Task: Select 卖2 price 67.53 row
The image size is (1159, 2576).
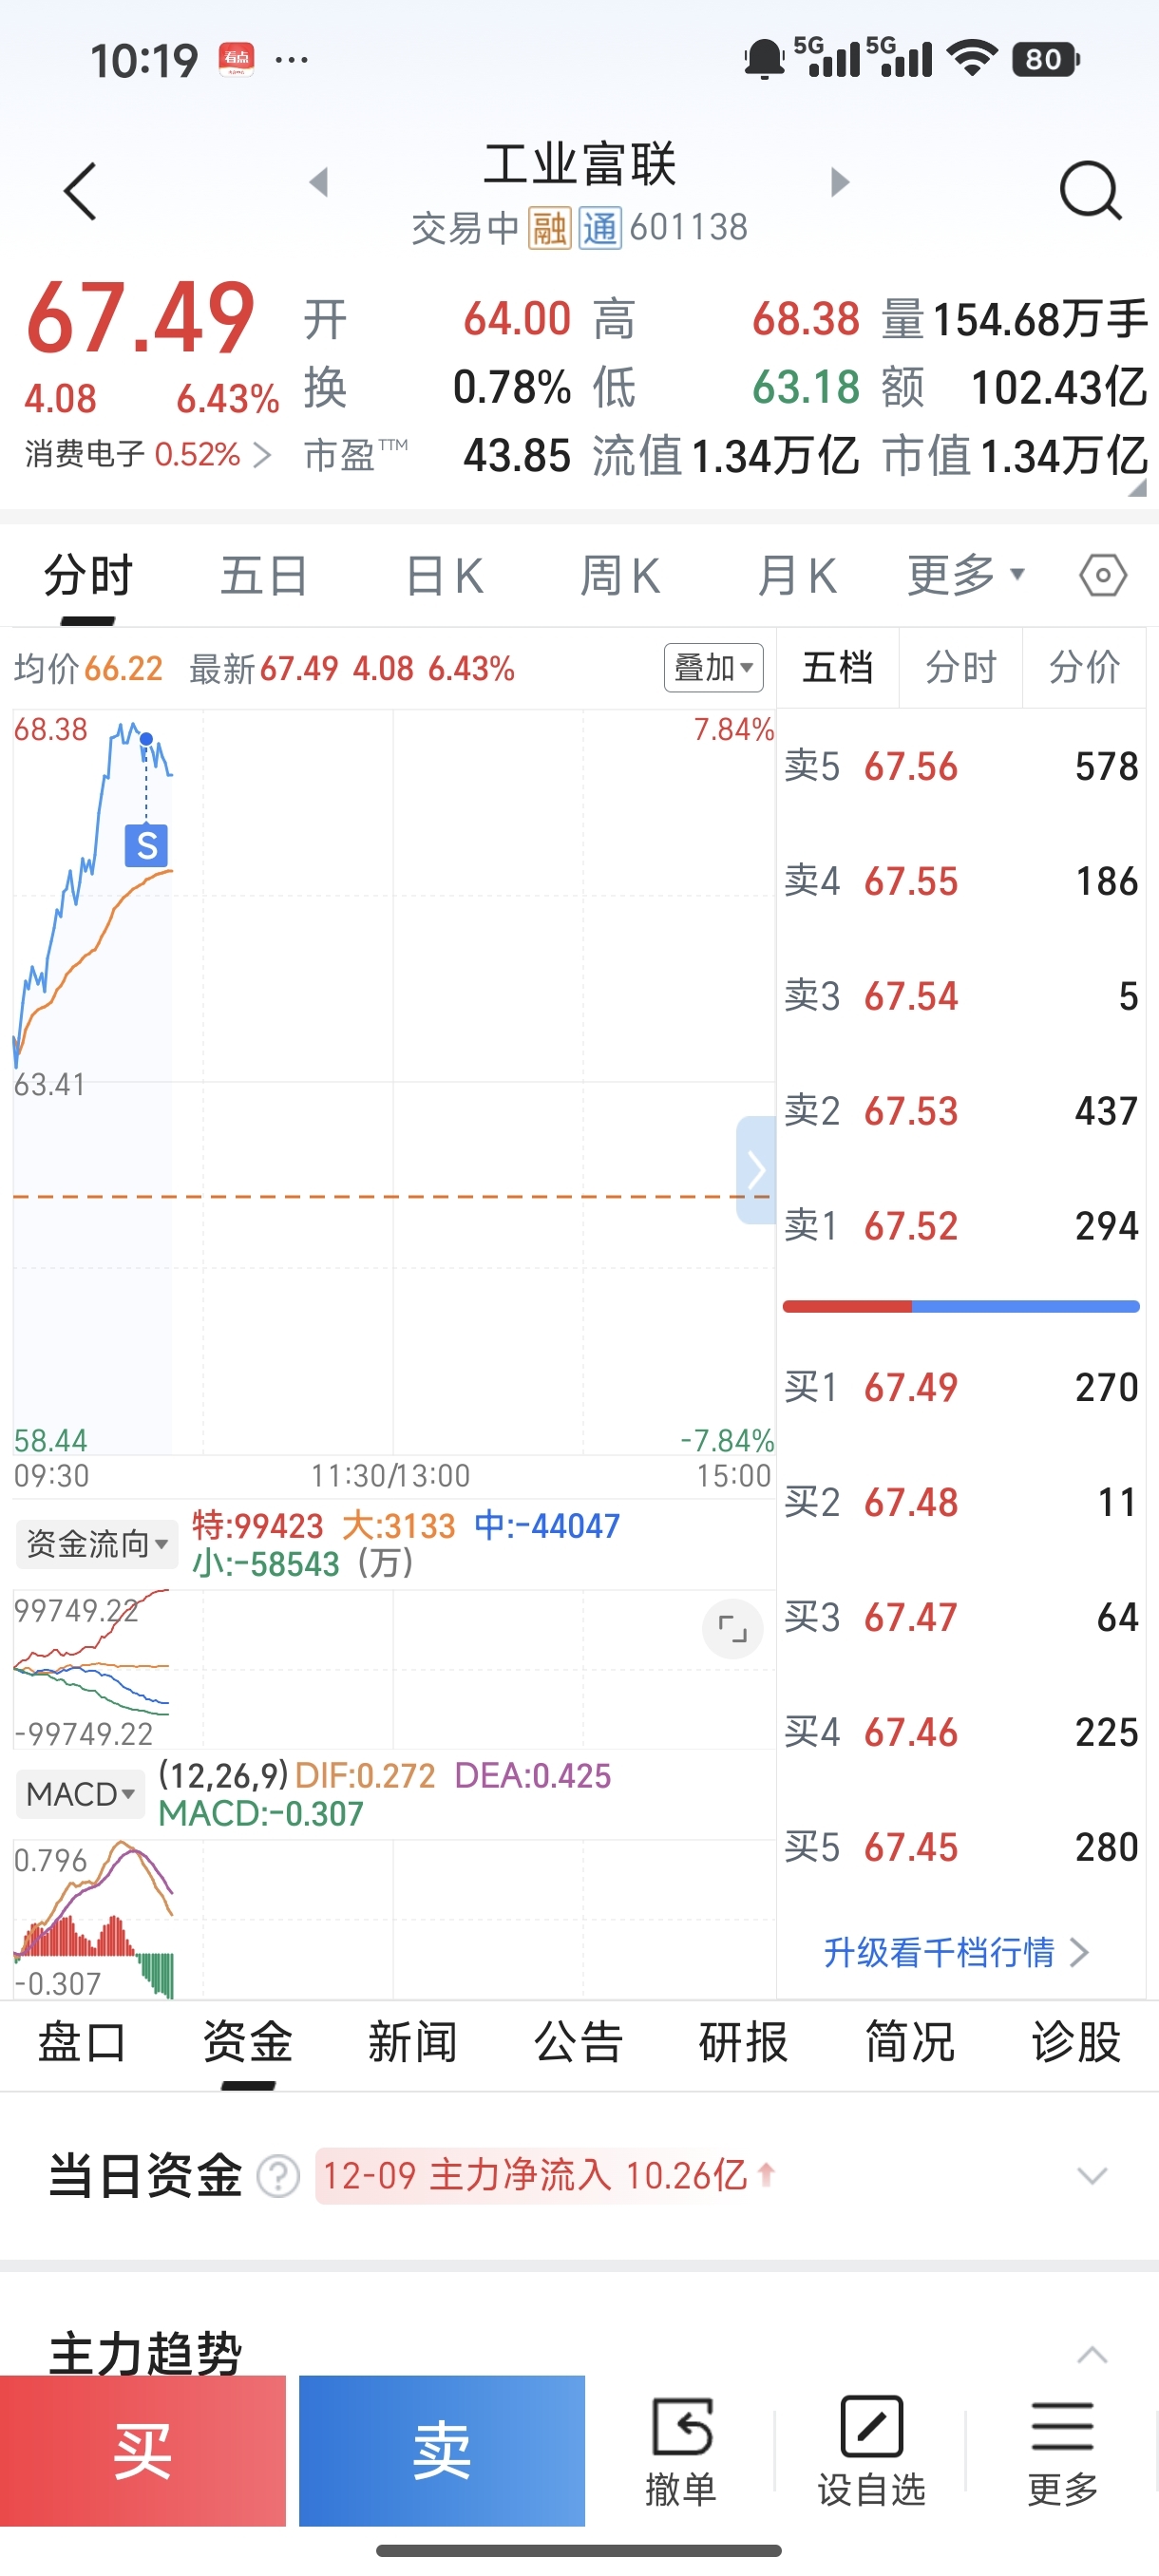Action: 961,1112
